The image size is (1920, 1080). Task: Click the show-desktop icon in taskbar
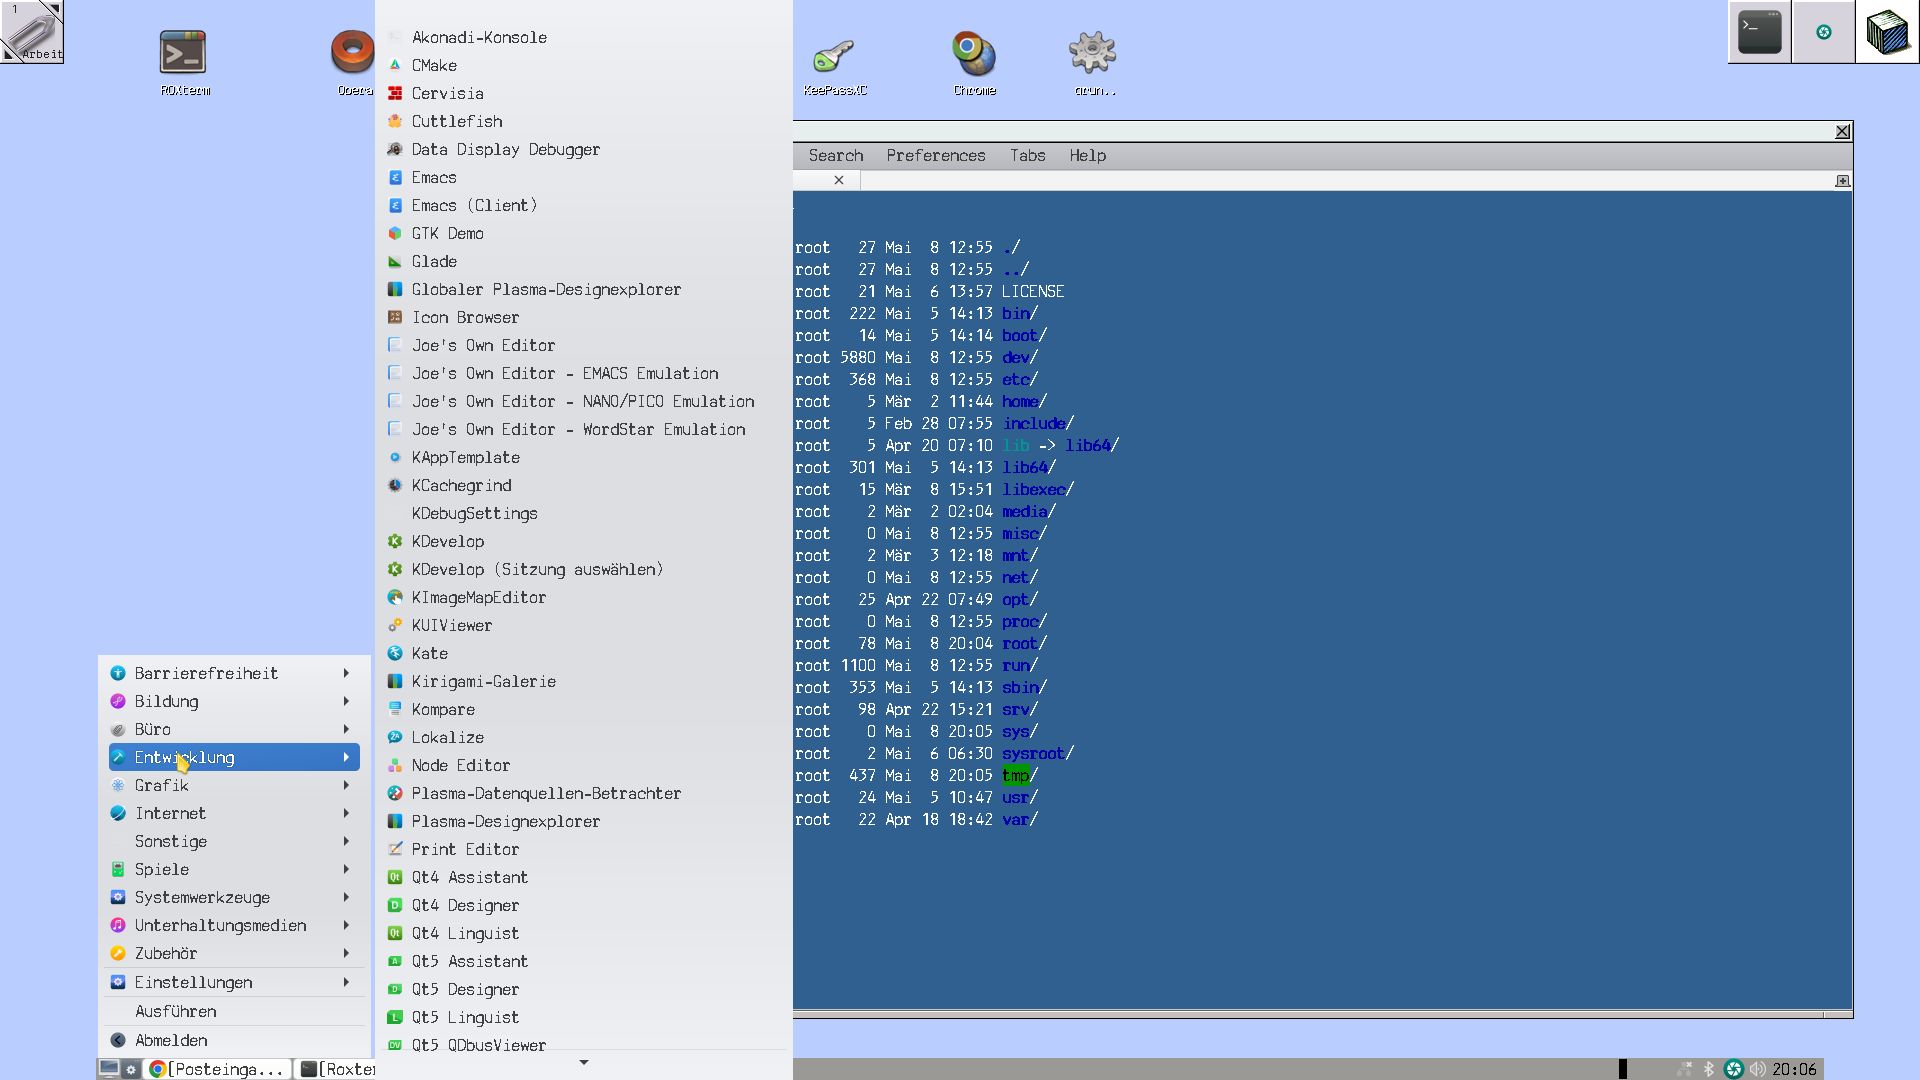click(x=109, y=1069)
